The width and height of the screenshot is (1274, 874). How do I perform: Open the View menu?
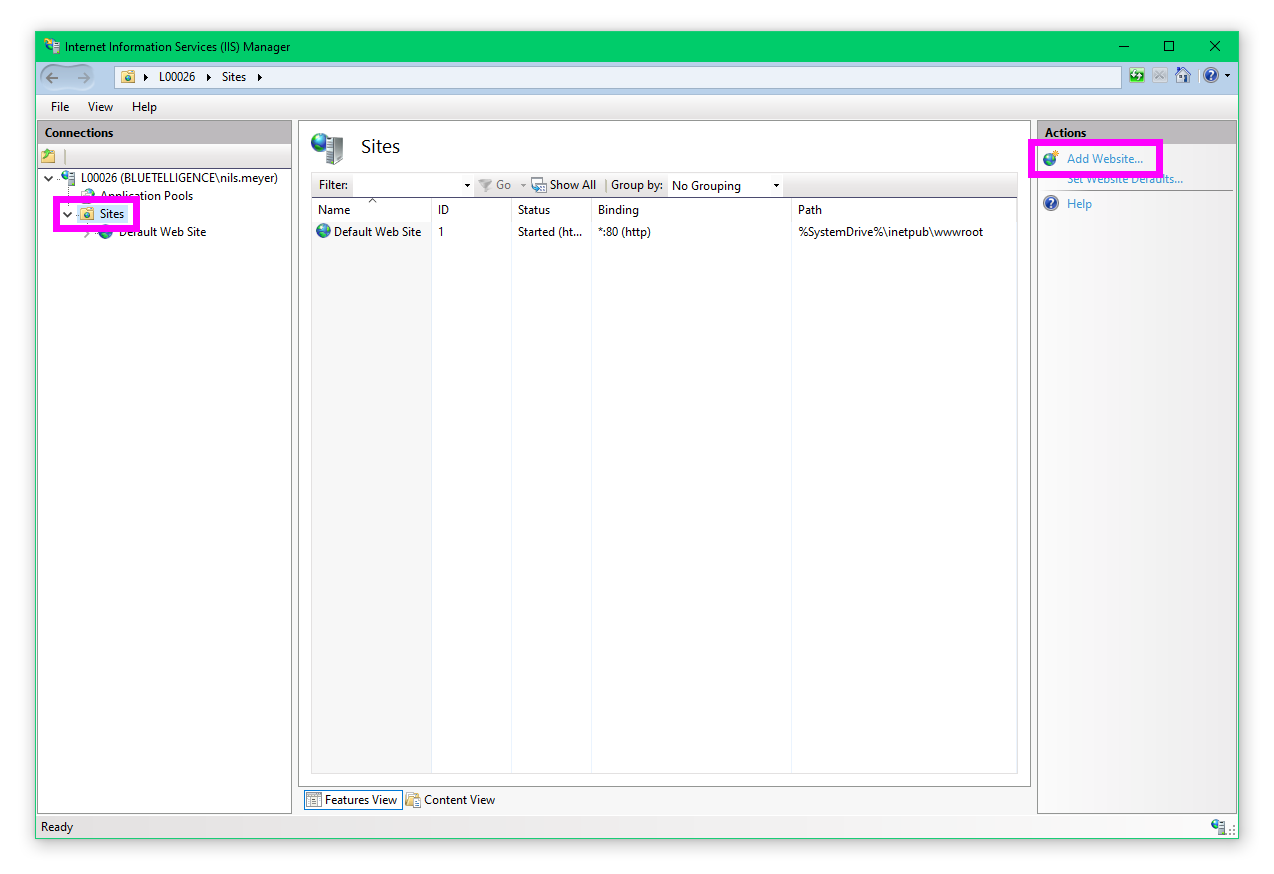point(100,107)
